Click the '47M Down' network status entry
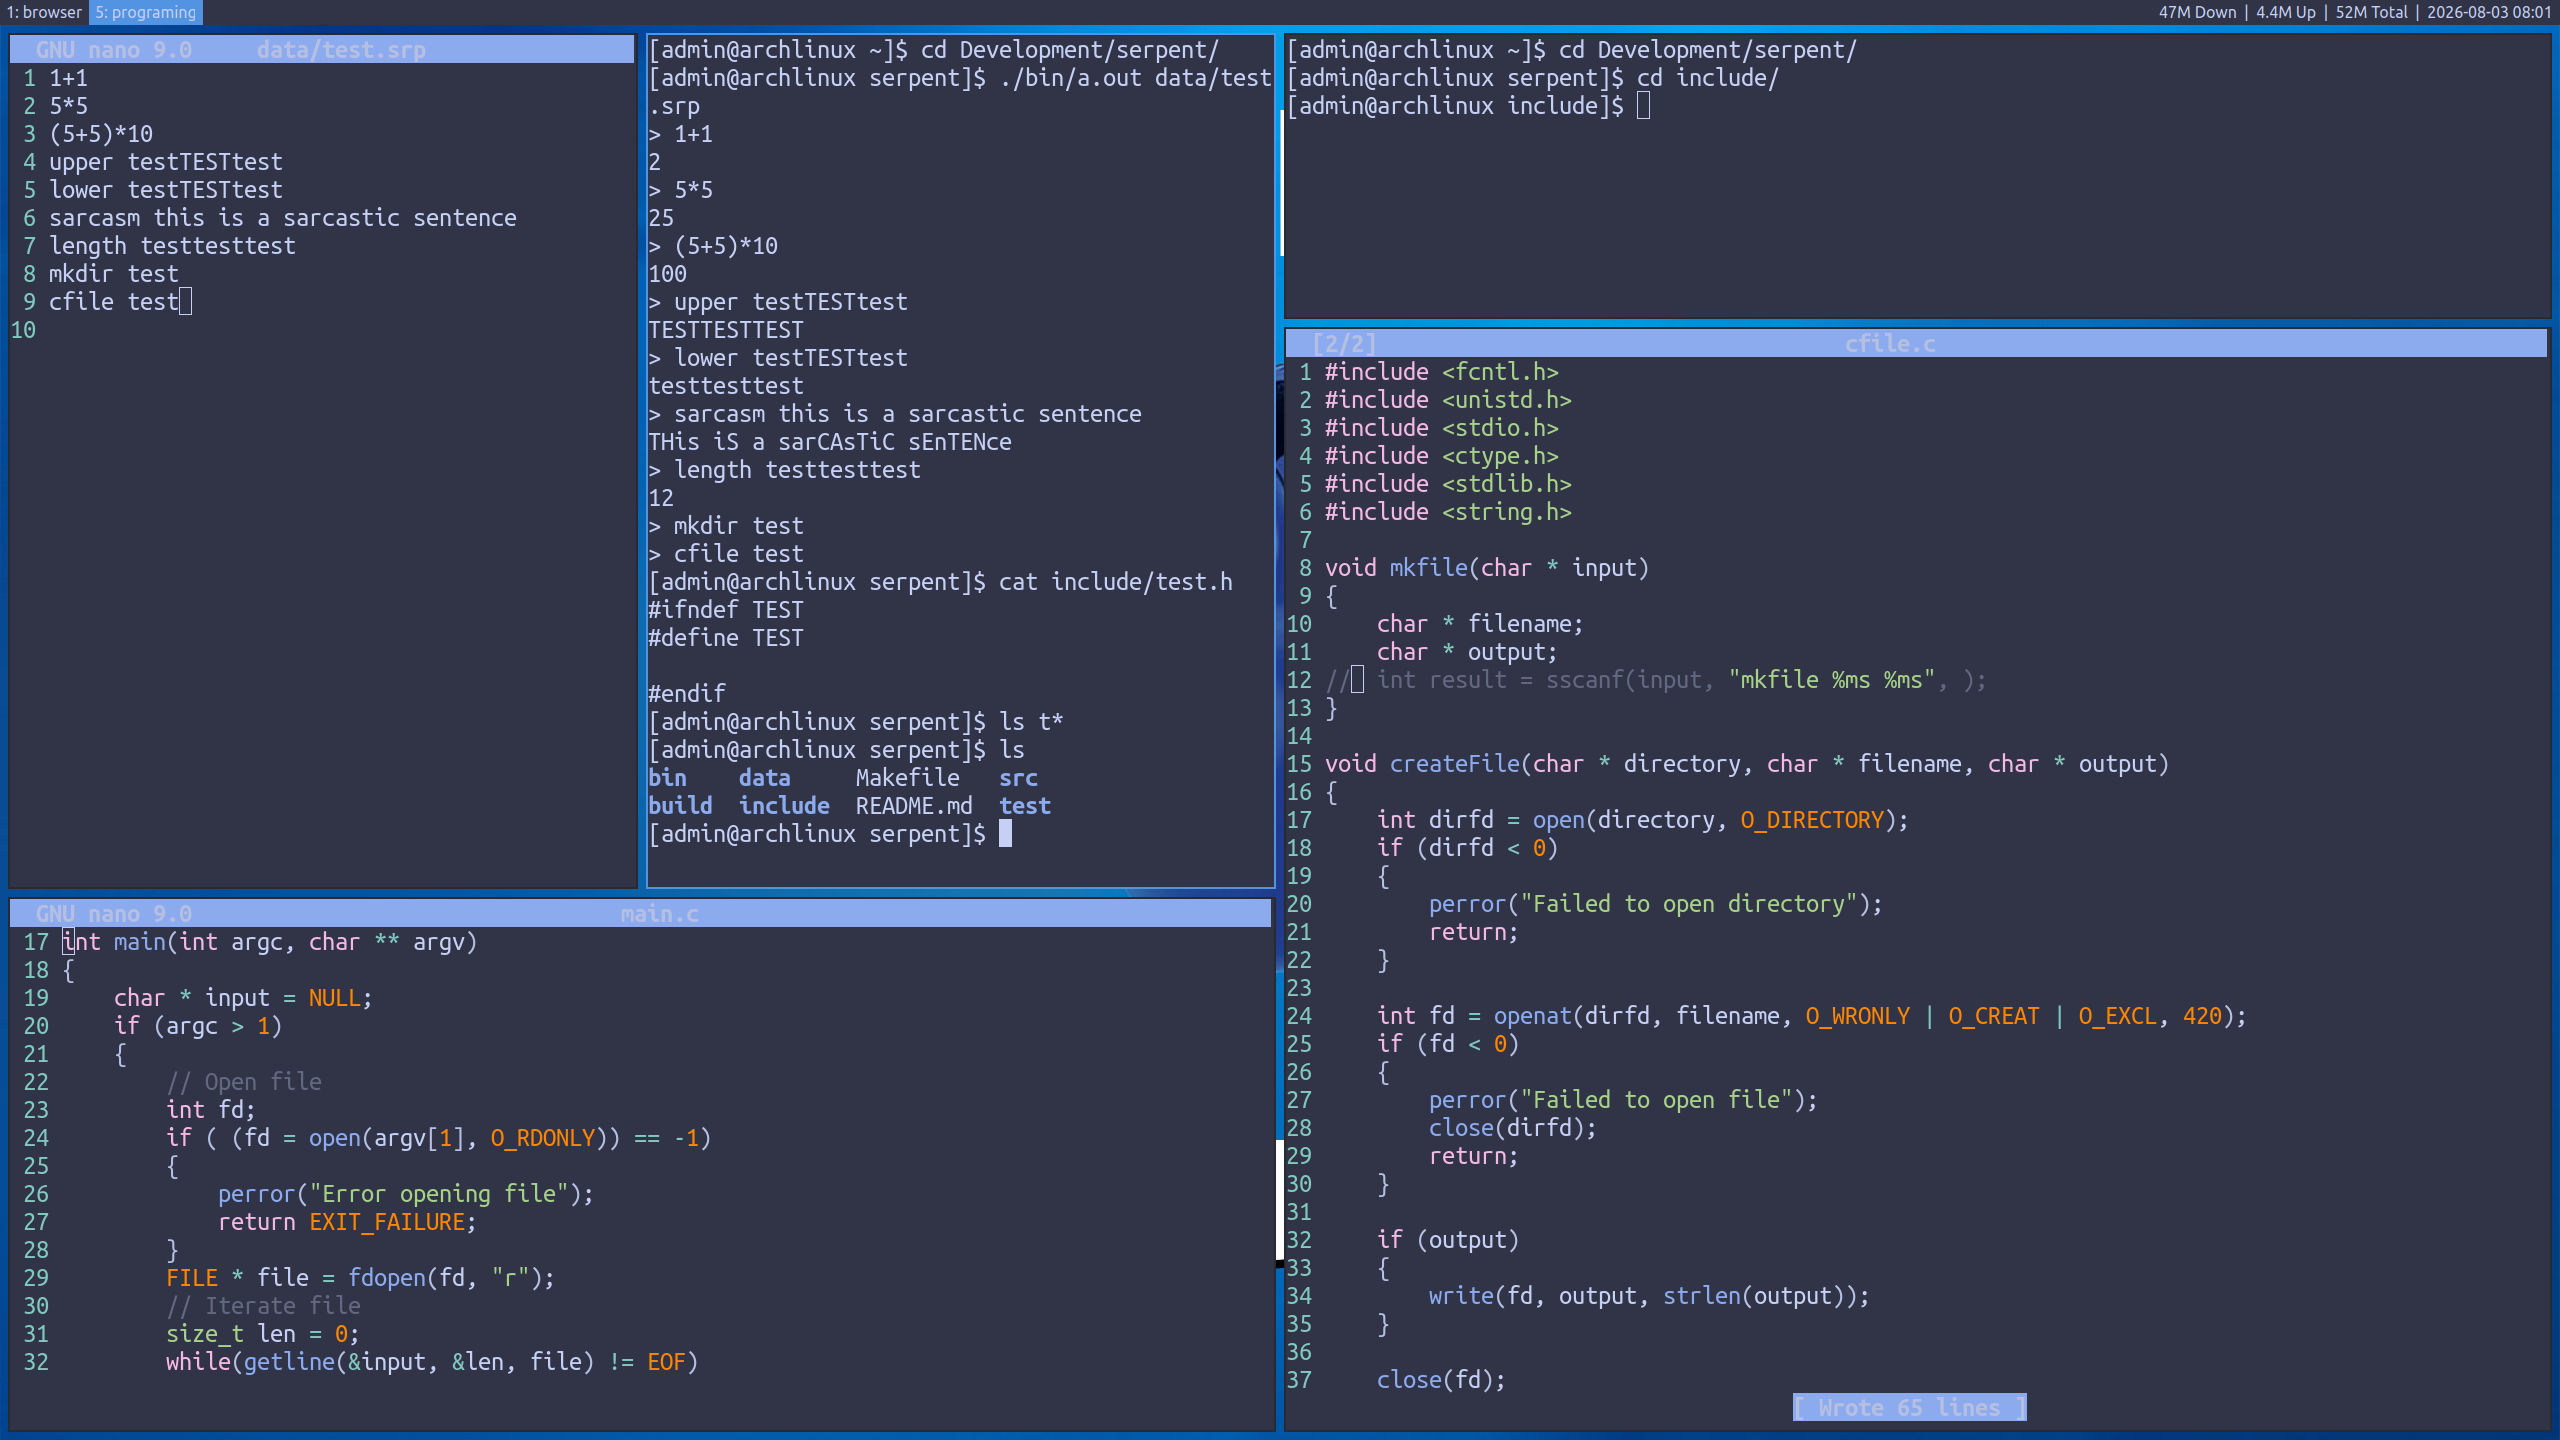This screenshot has height=1440, width=2560. click(x=2197, y=12)
